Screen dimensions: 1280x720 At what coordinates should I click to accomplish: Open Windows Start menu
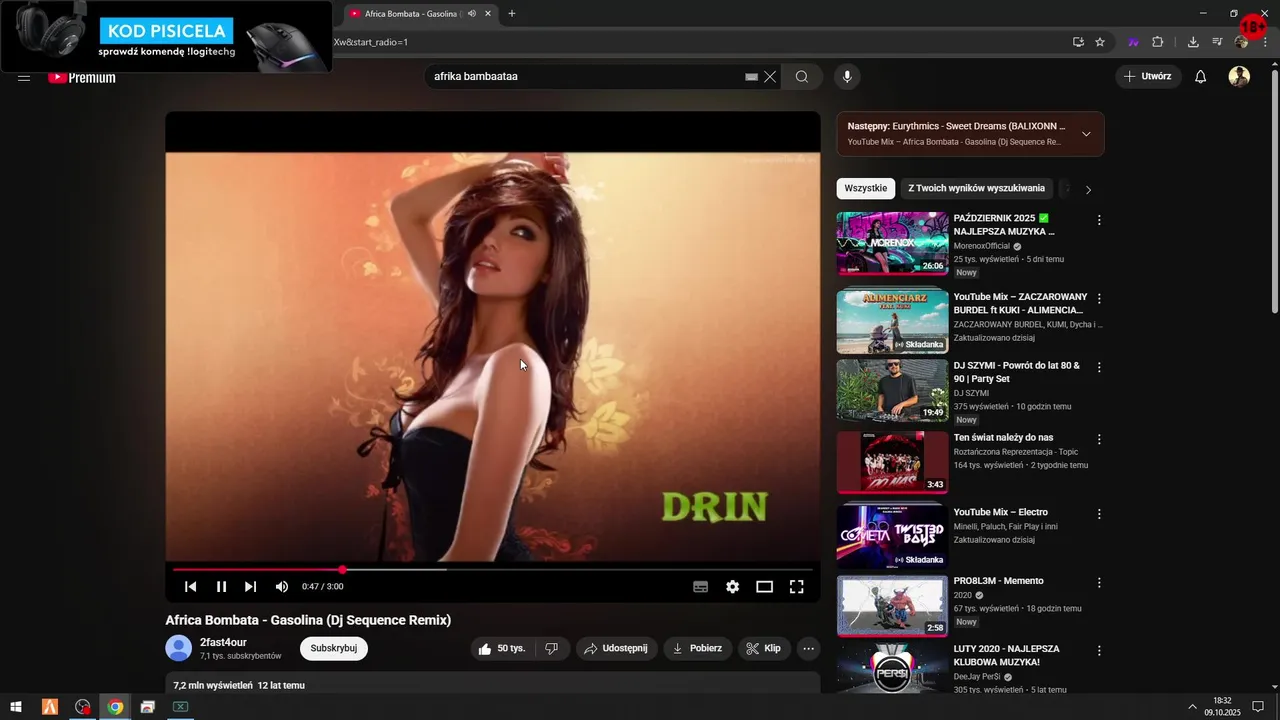[16, 707]
